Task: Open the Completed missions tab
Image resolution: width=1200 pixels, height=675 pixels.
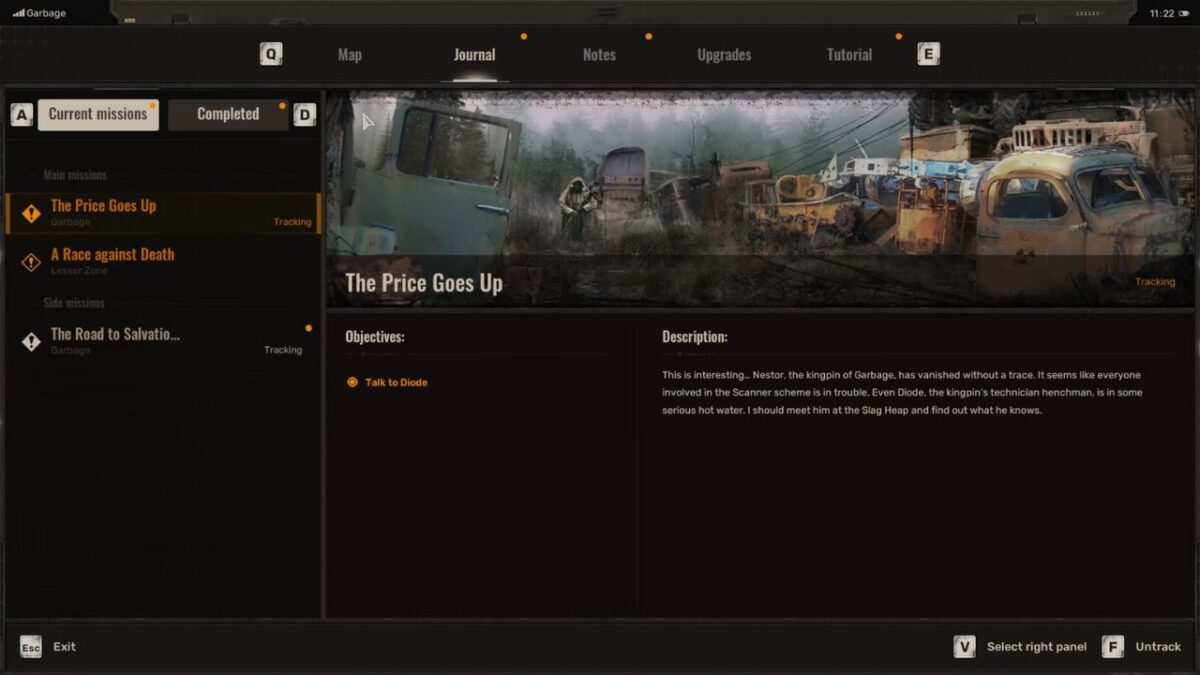Action: click(227, 114)
